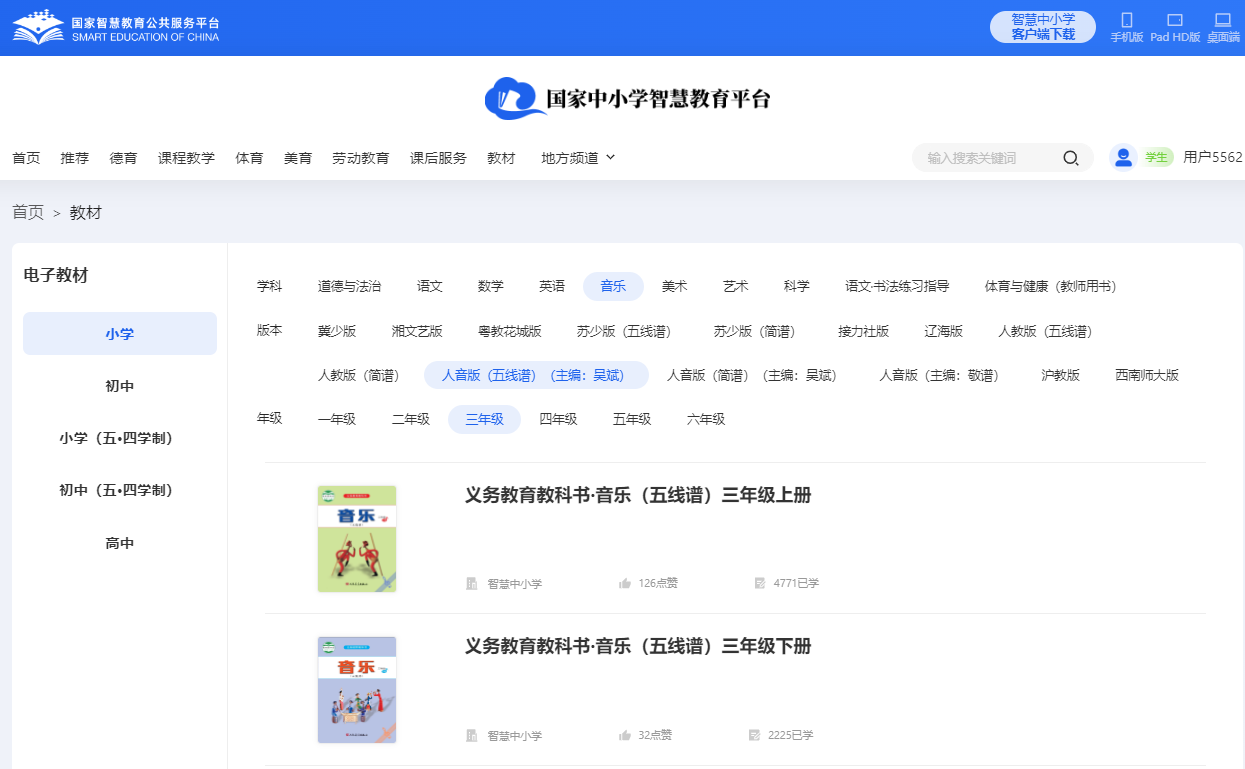
Task: Select 初中 in the sidebar
Action: [x=120, y=386]
